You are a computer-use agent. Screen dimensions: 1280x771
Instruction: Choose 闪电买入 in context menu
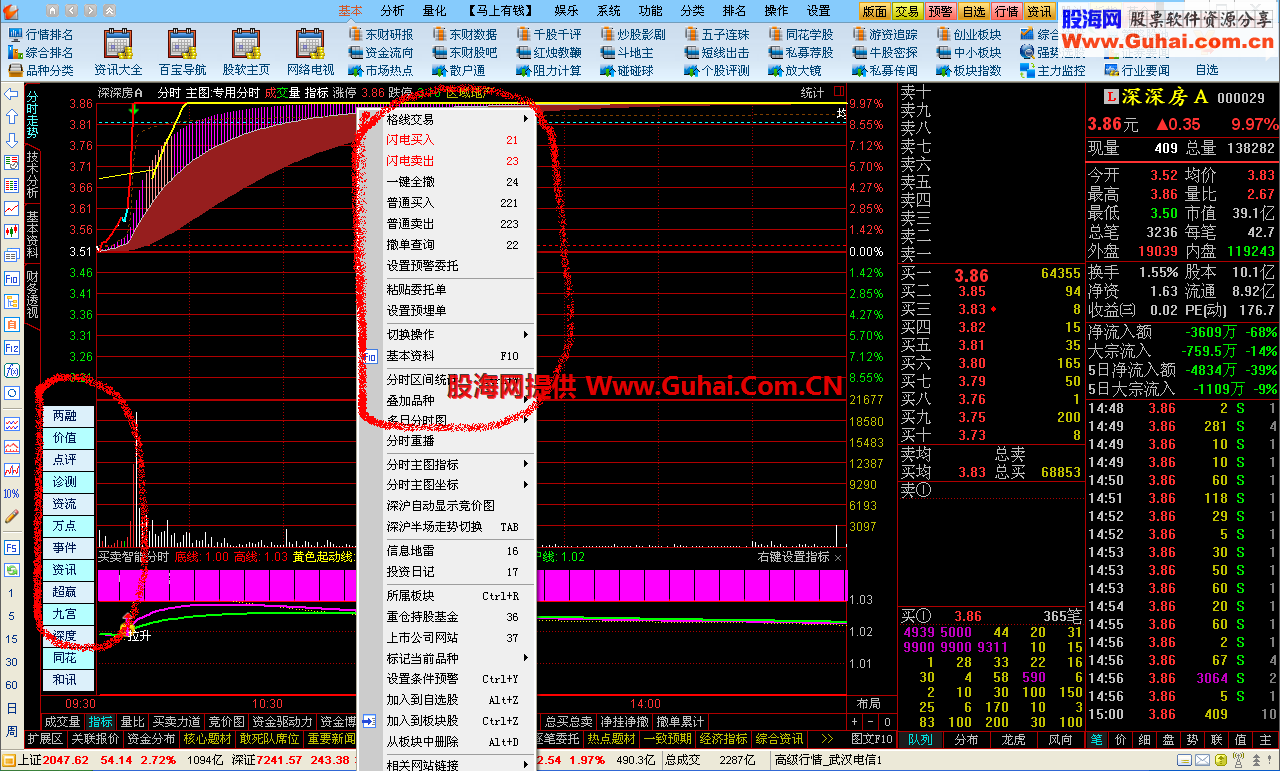457,140
